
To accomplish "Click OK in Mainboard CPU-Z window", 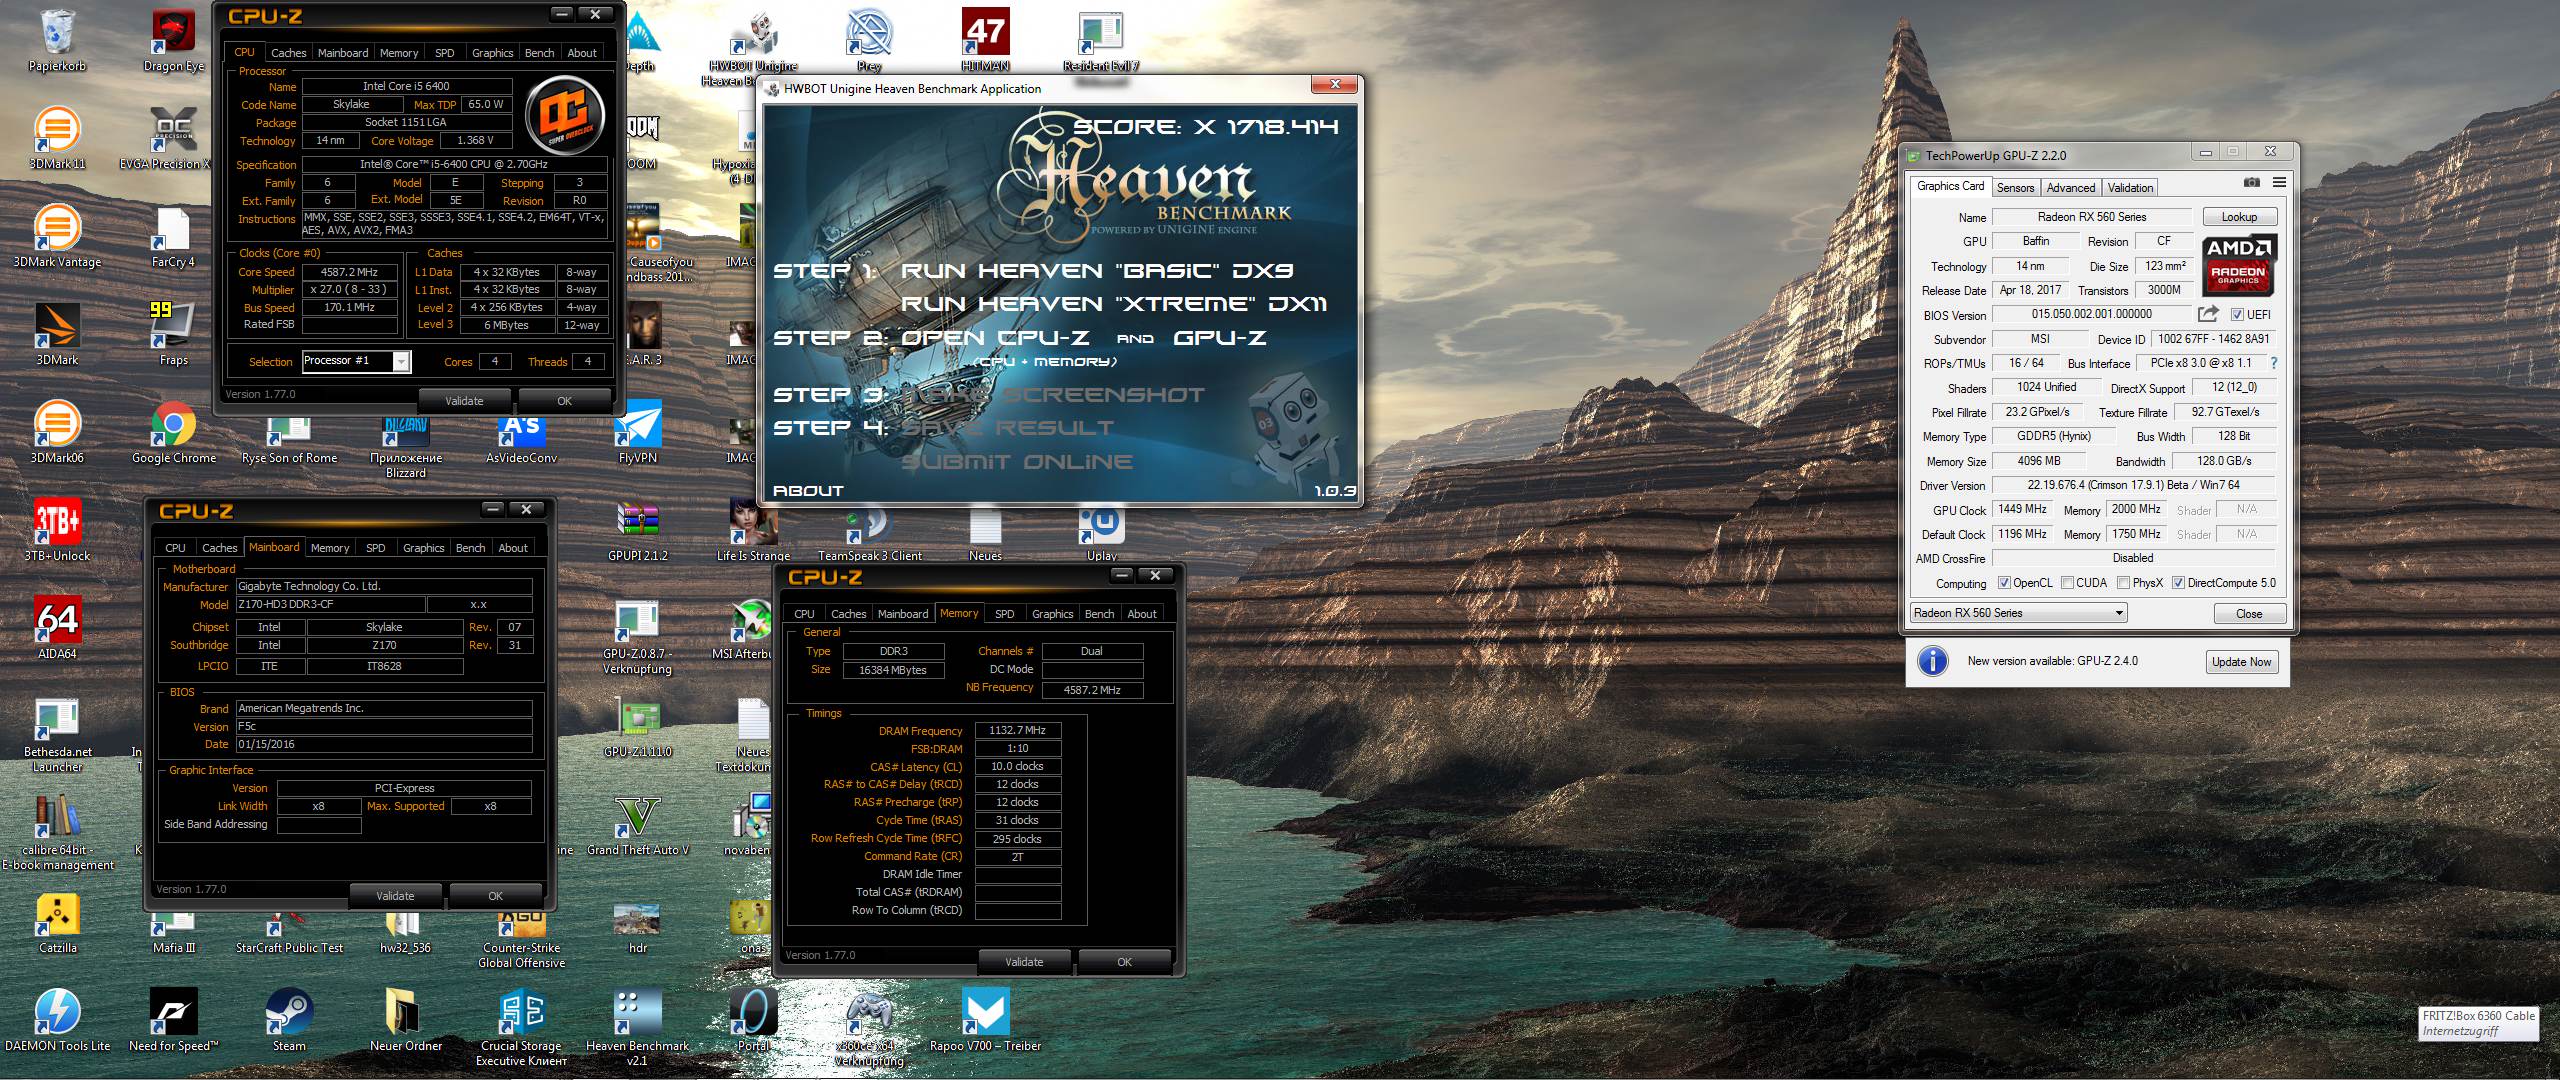I will click(495, 896).
